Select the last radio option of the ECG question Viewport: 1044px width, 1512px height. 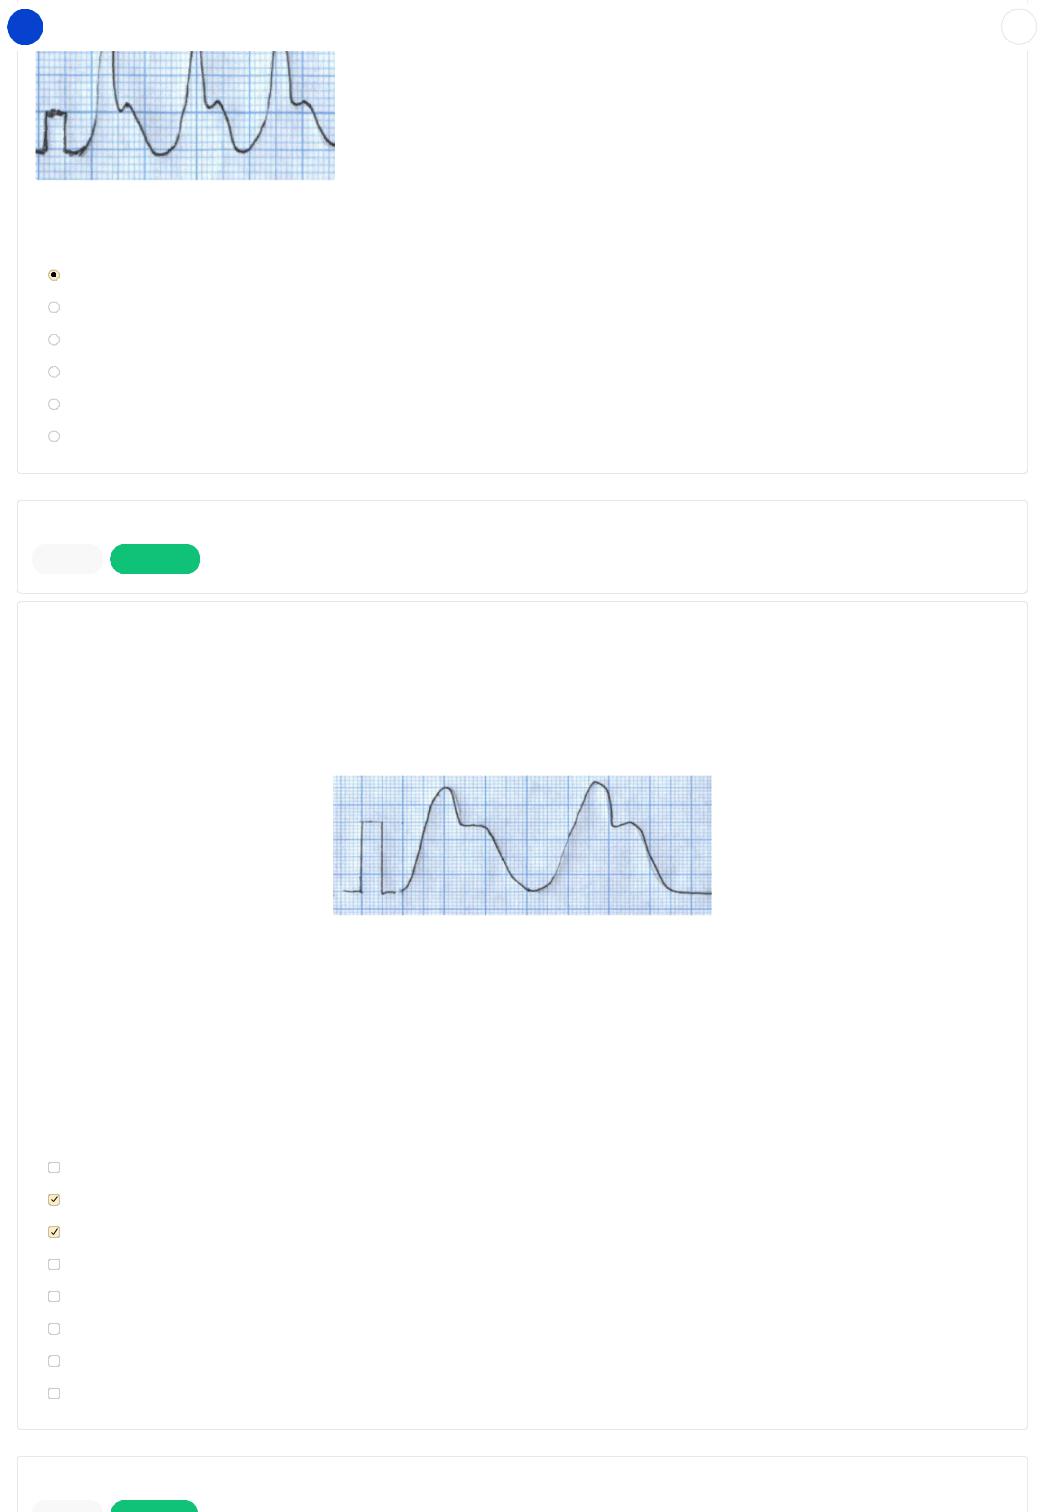54,436
